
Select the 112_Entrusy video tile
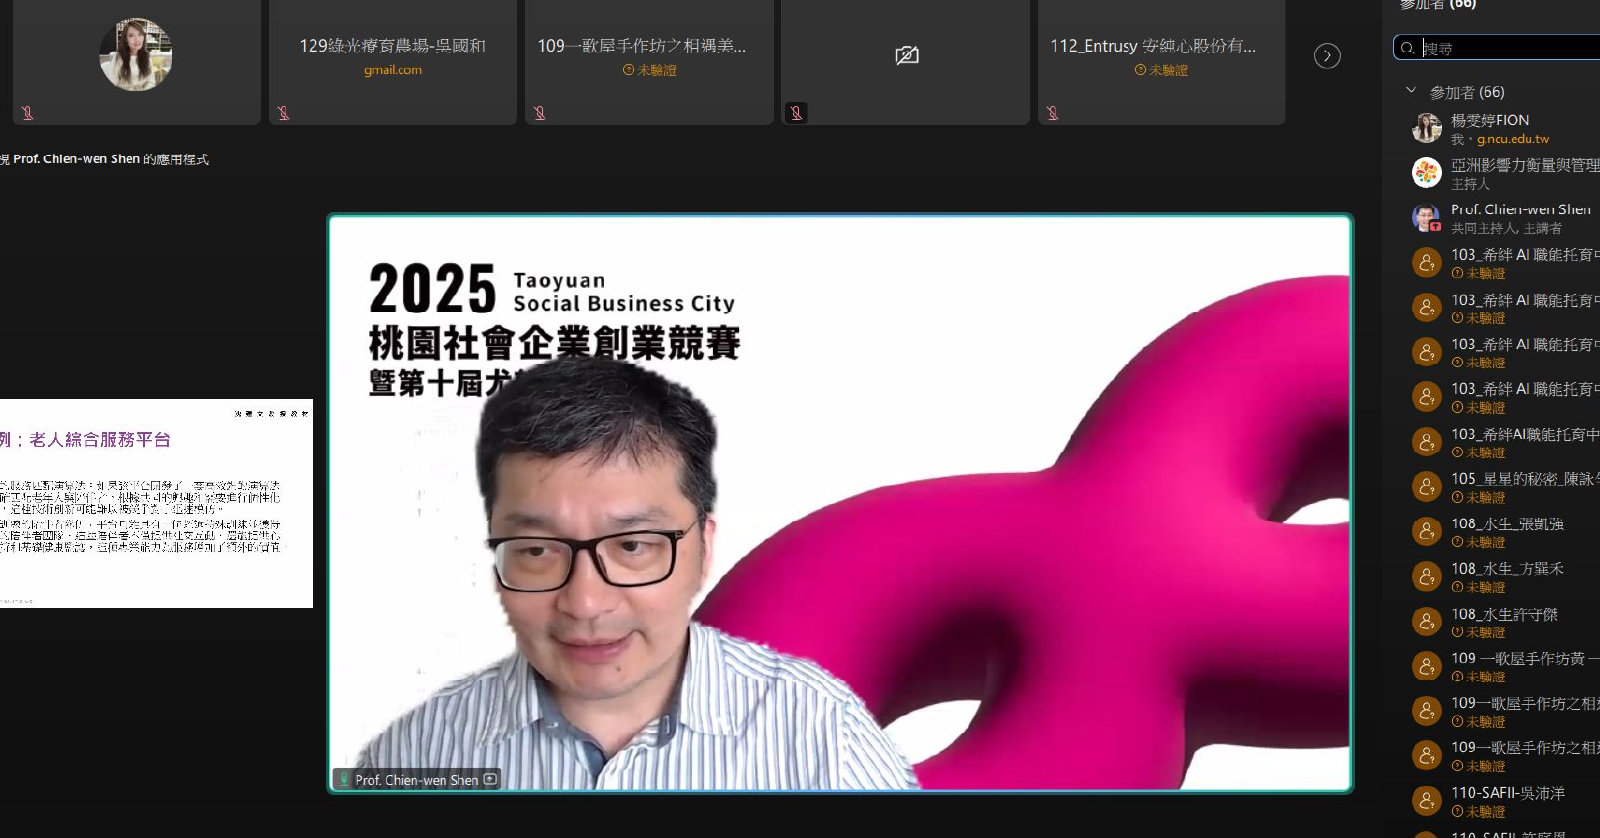pyautogui.click(x=1161, y=60)
